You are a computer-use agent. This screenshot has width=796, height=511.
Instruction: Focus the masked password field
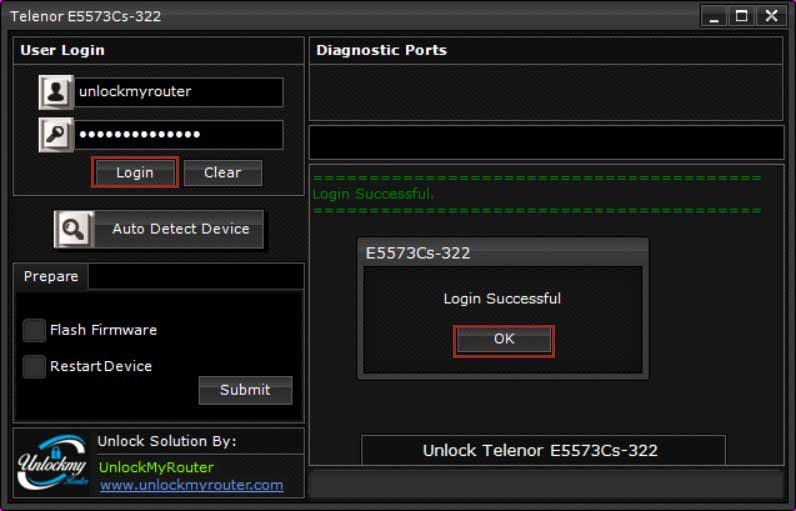179,134
